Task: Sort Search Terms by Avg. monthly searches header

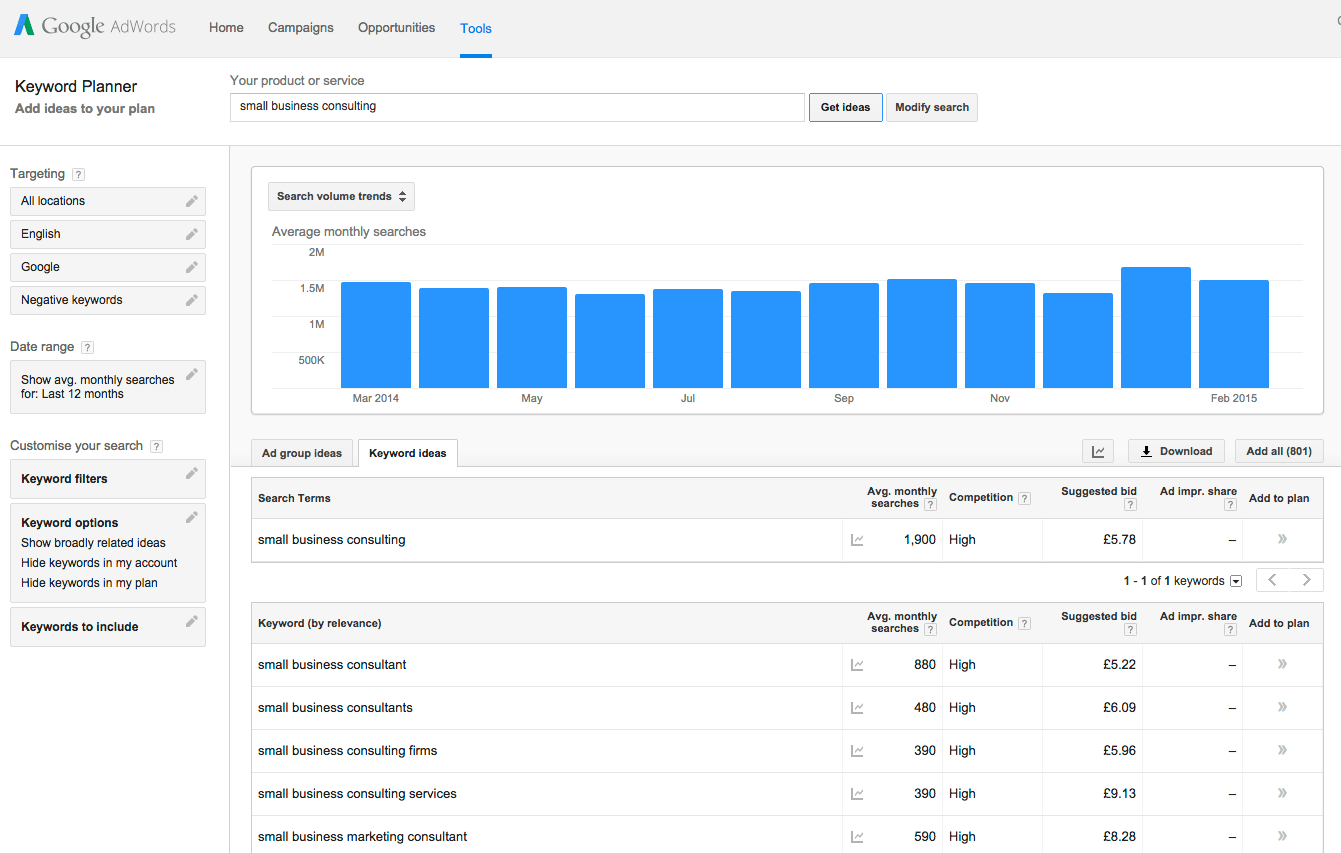Action: [901, 497]
